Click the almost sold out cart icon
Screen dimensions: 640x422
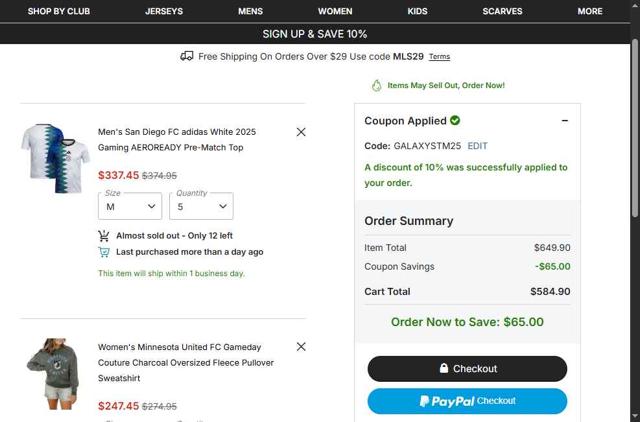tap(104, 236)
